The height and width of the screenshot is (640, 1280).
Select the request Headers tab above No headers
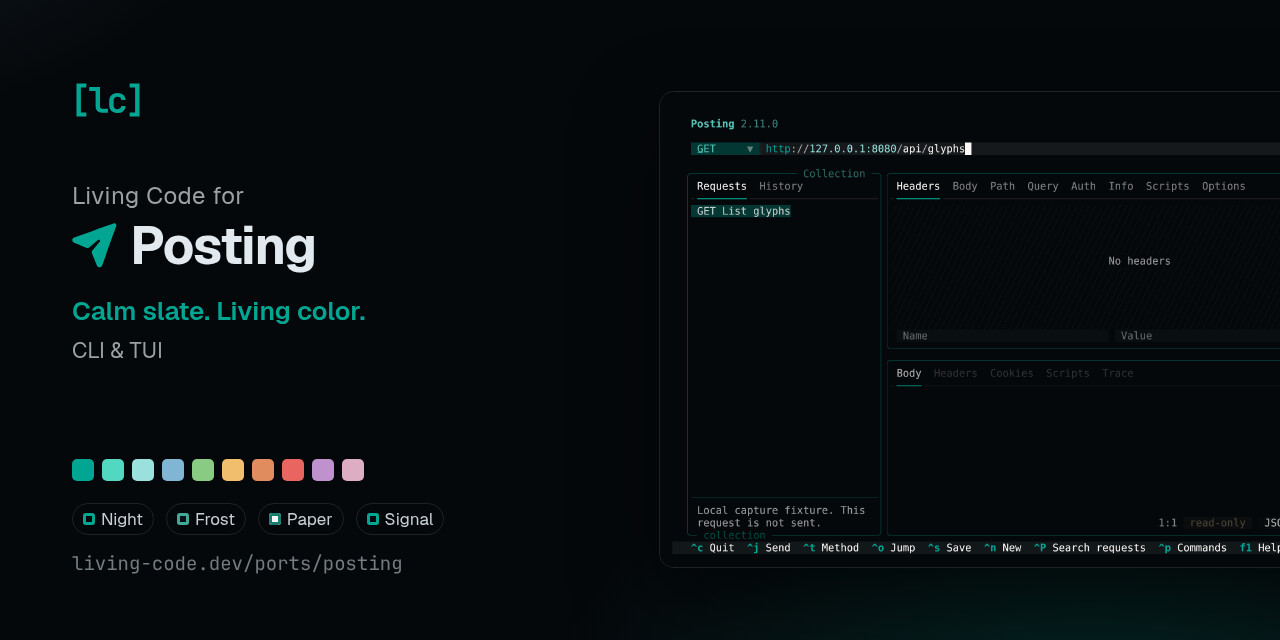click(x=918, y=186)
